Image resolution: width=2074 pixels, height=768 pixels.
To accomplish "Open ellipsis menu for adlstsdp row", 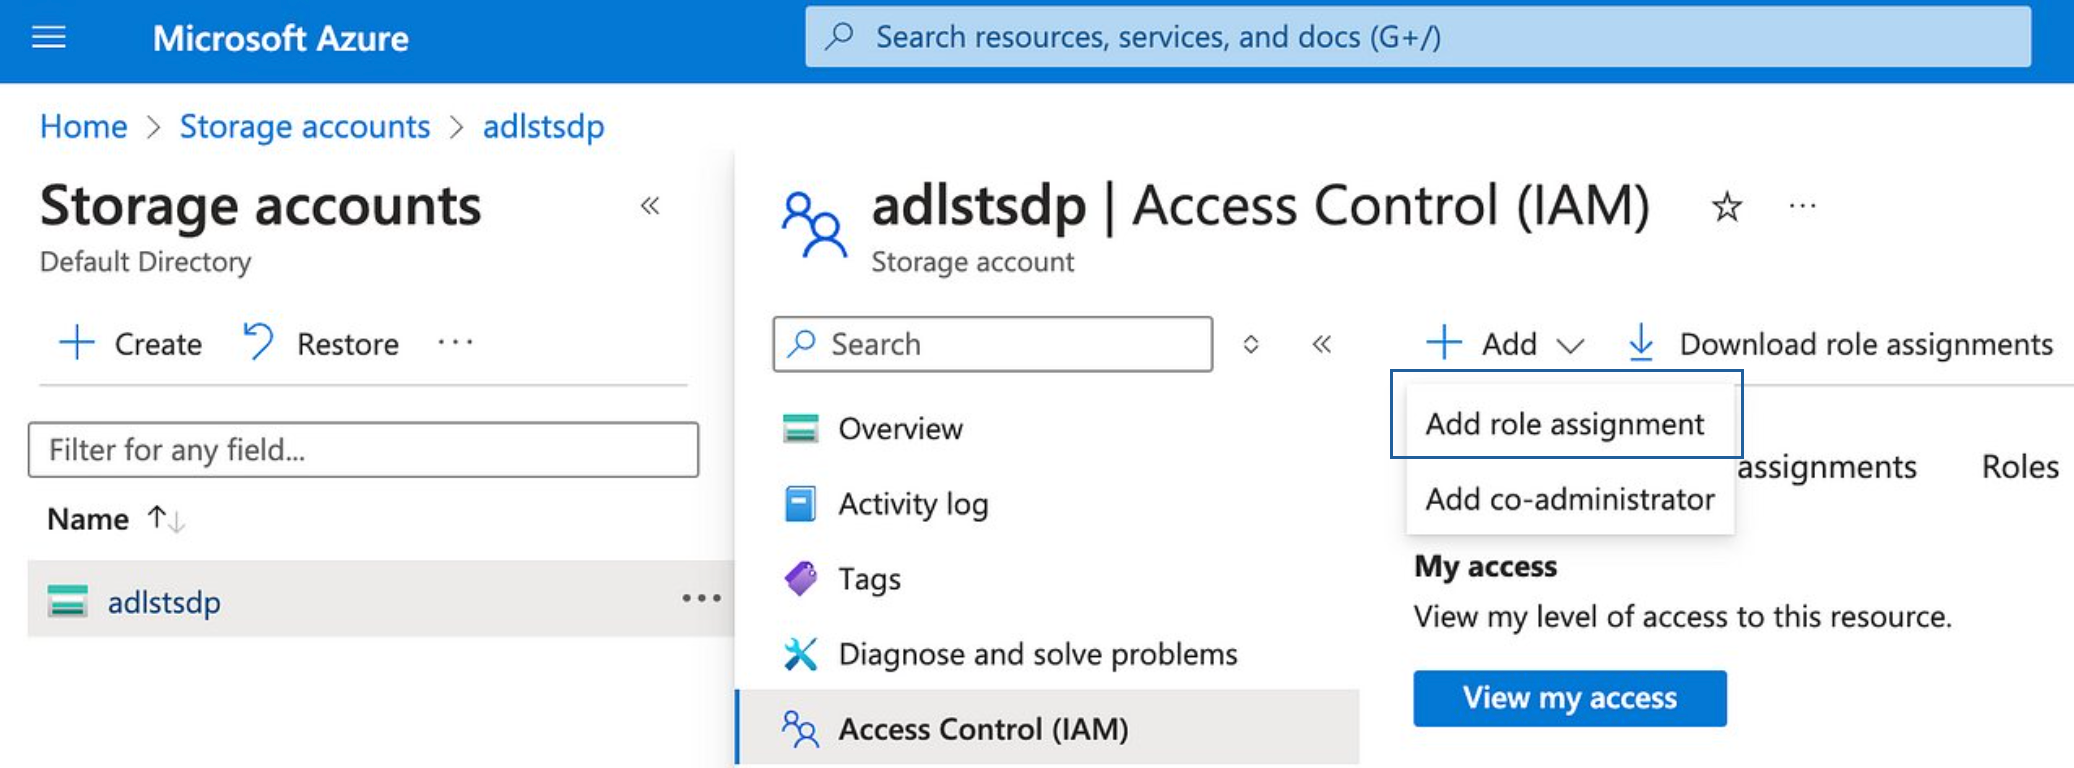I will pos(701,599).
